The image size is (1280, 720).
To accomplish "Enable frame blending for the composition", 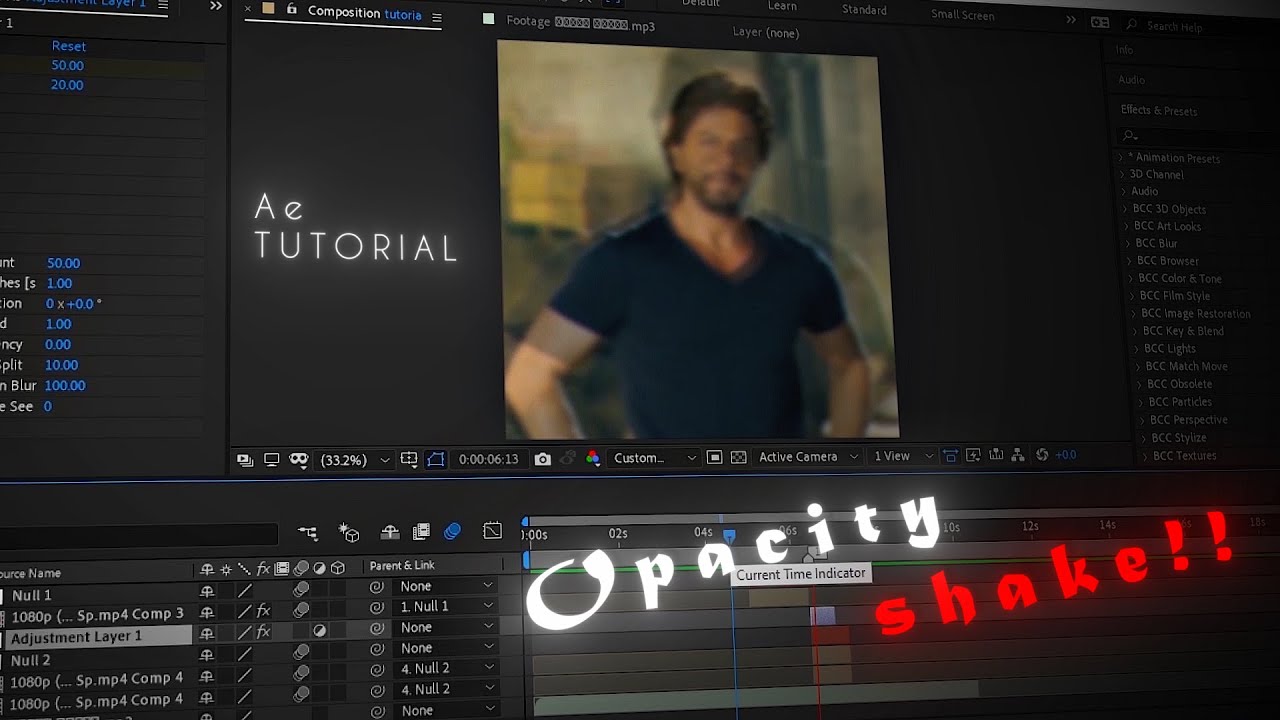I will [422, 532].
